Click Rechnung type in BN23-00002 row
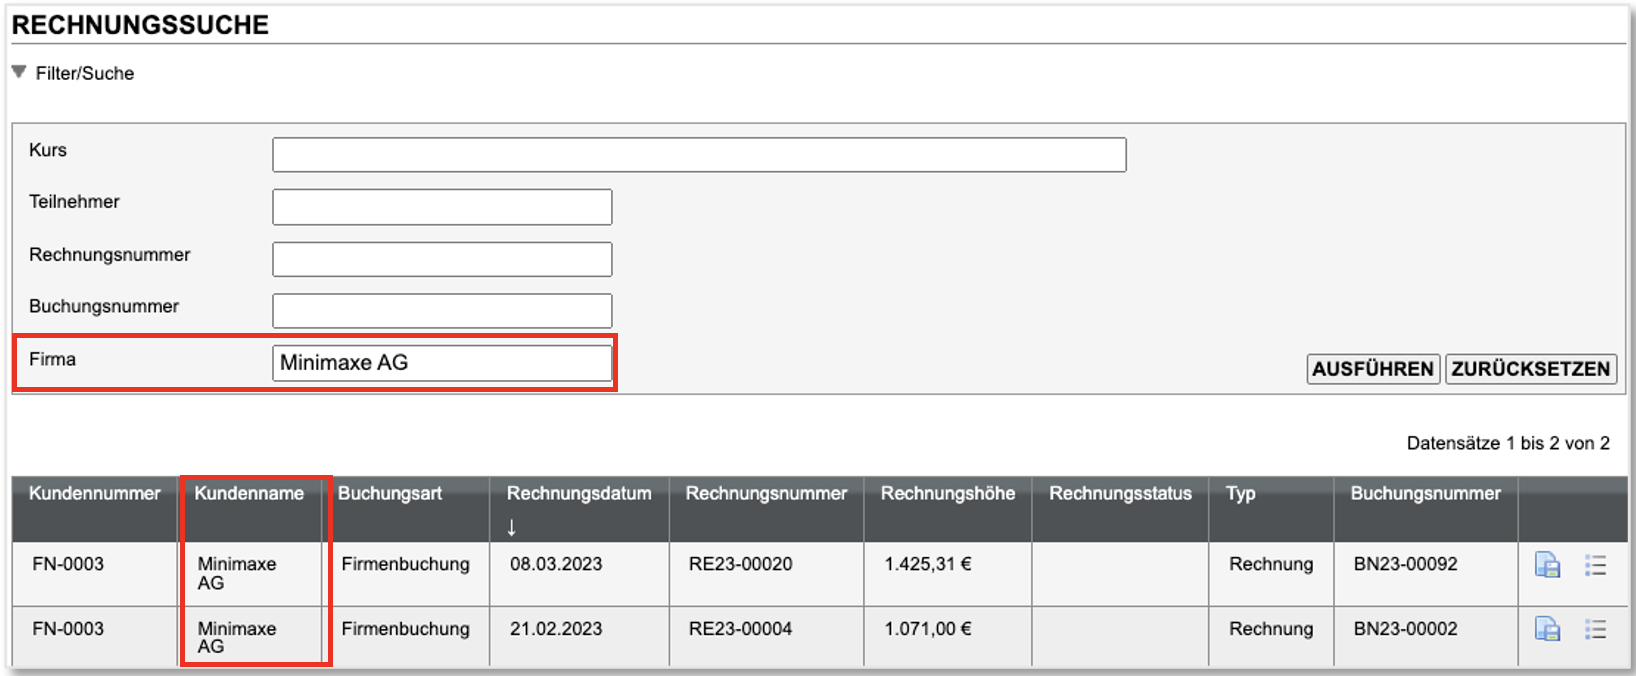The image size is (1636, 676). point(1271,629)
